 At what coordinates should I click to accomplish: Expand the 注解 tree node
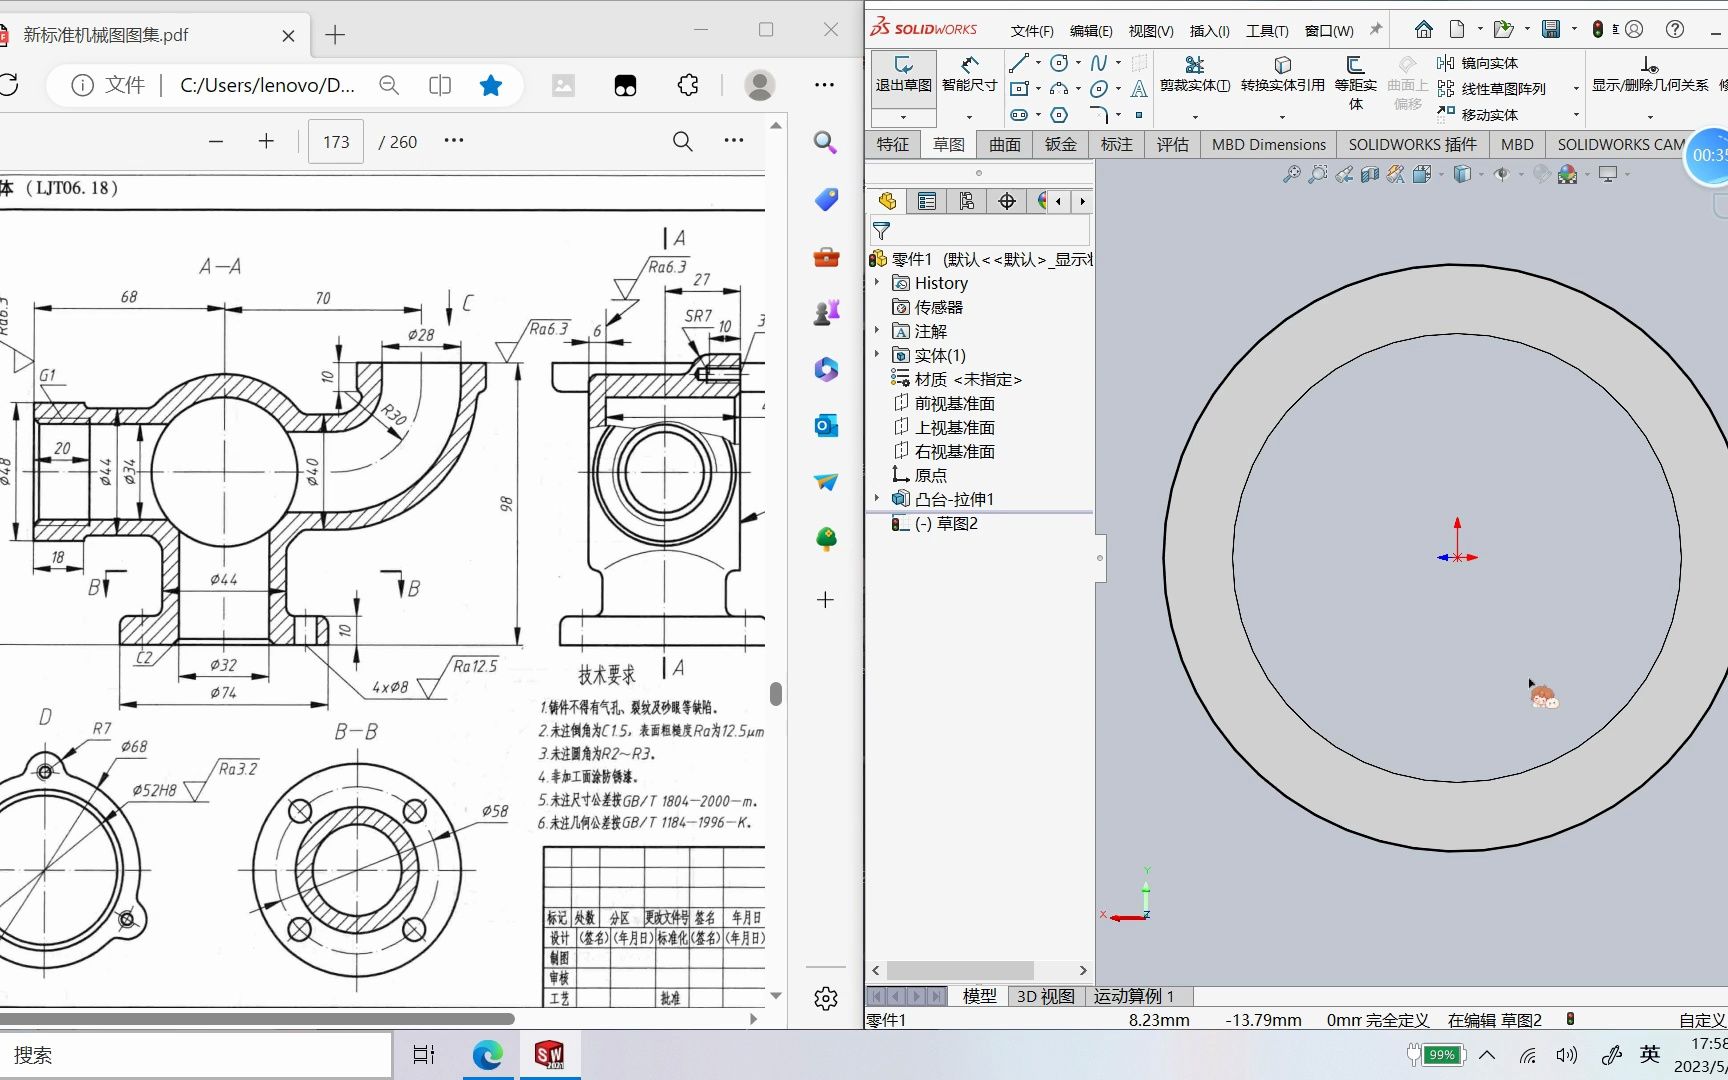pos(877,331)
